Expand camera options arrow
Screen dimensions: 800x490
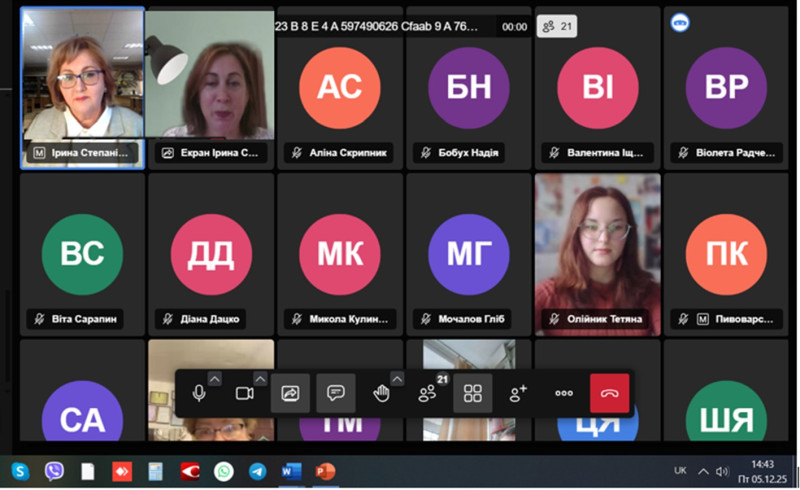click(261, 378)
